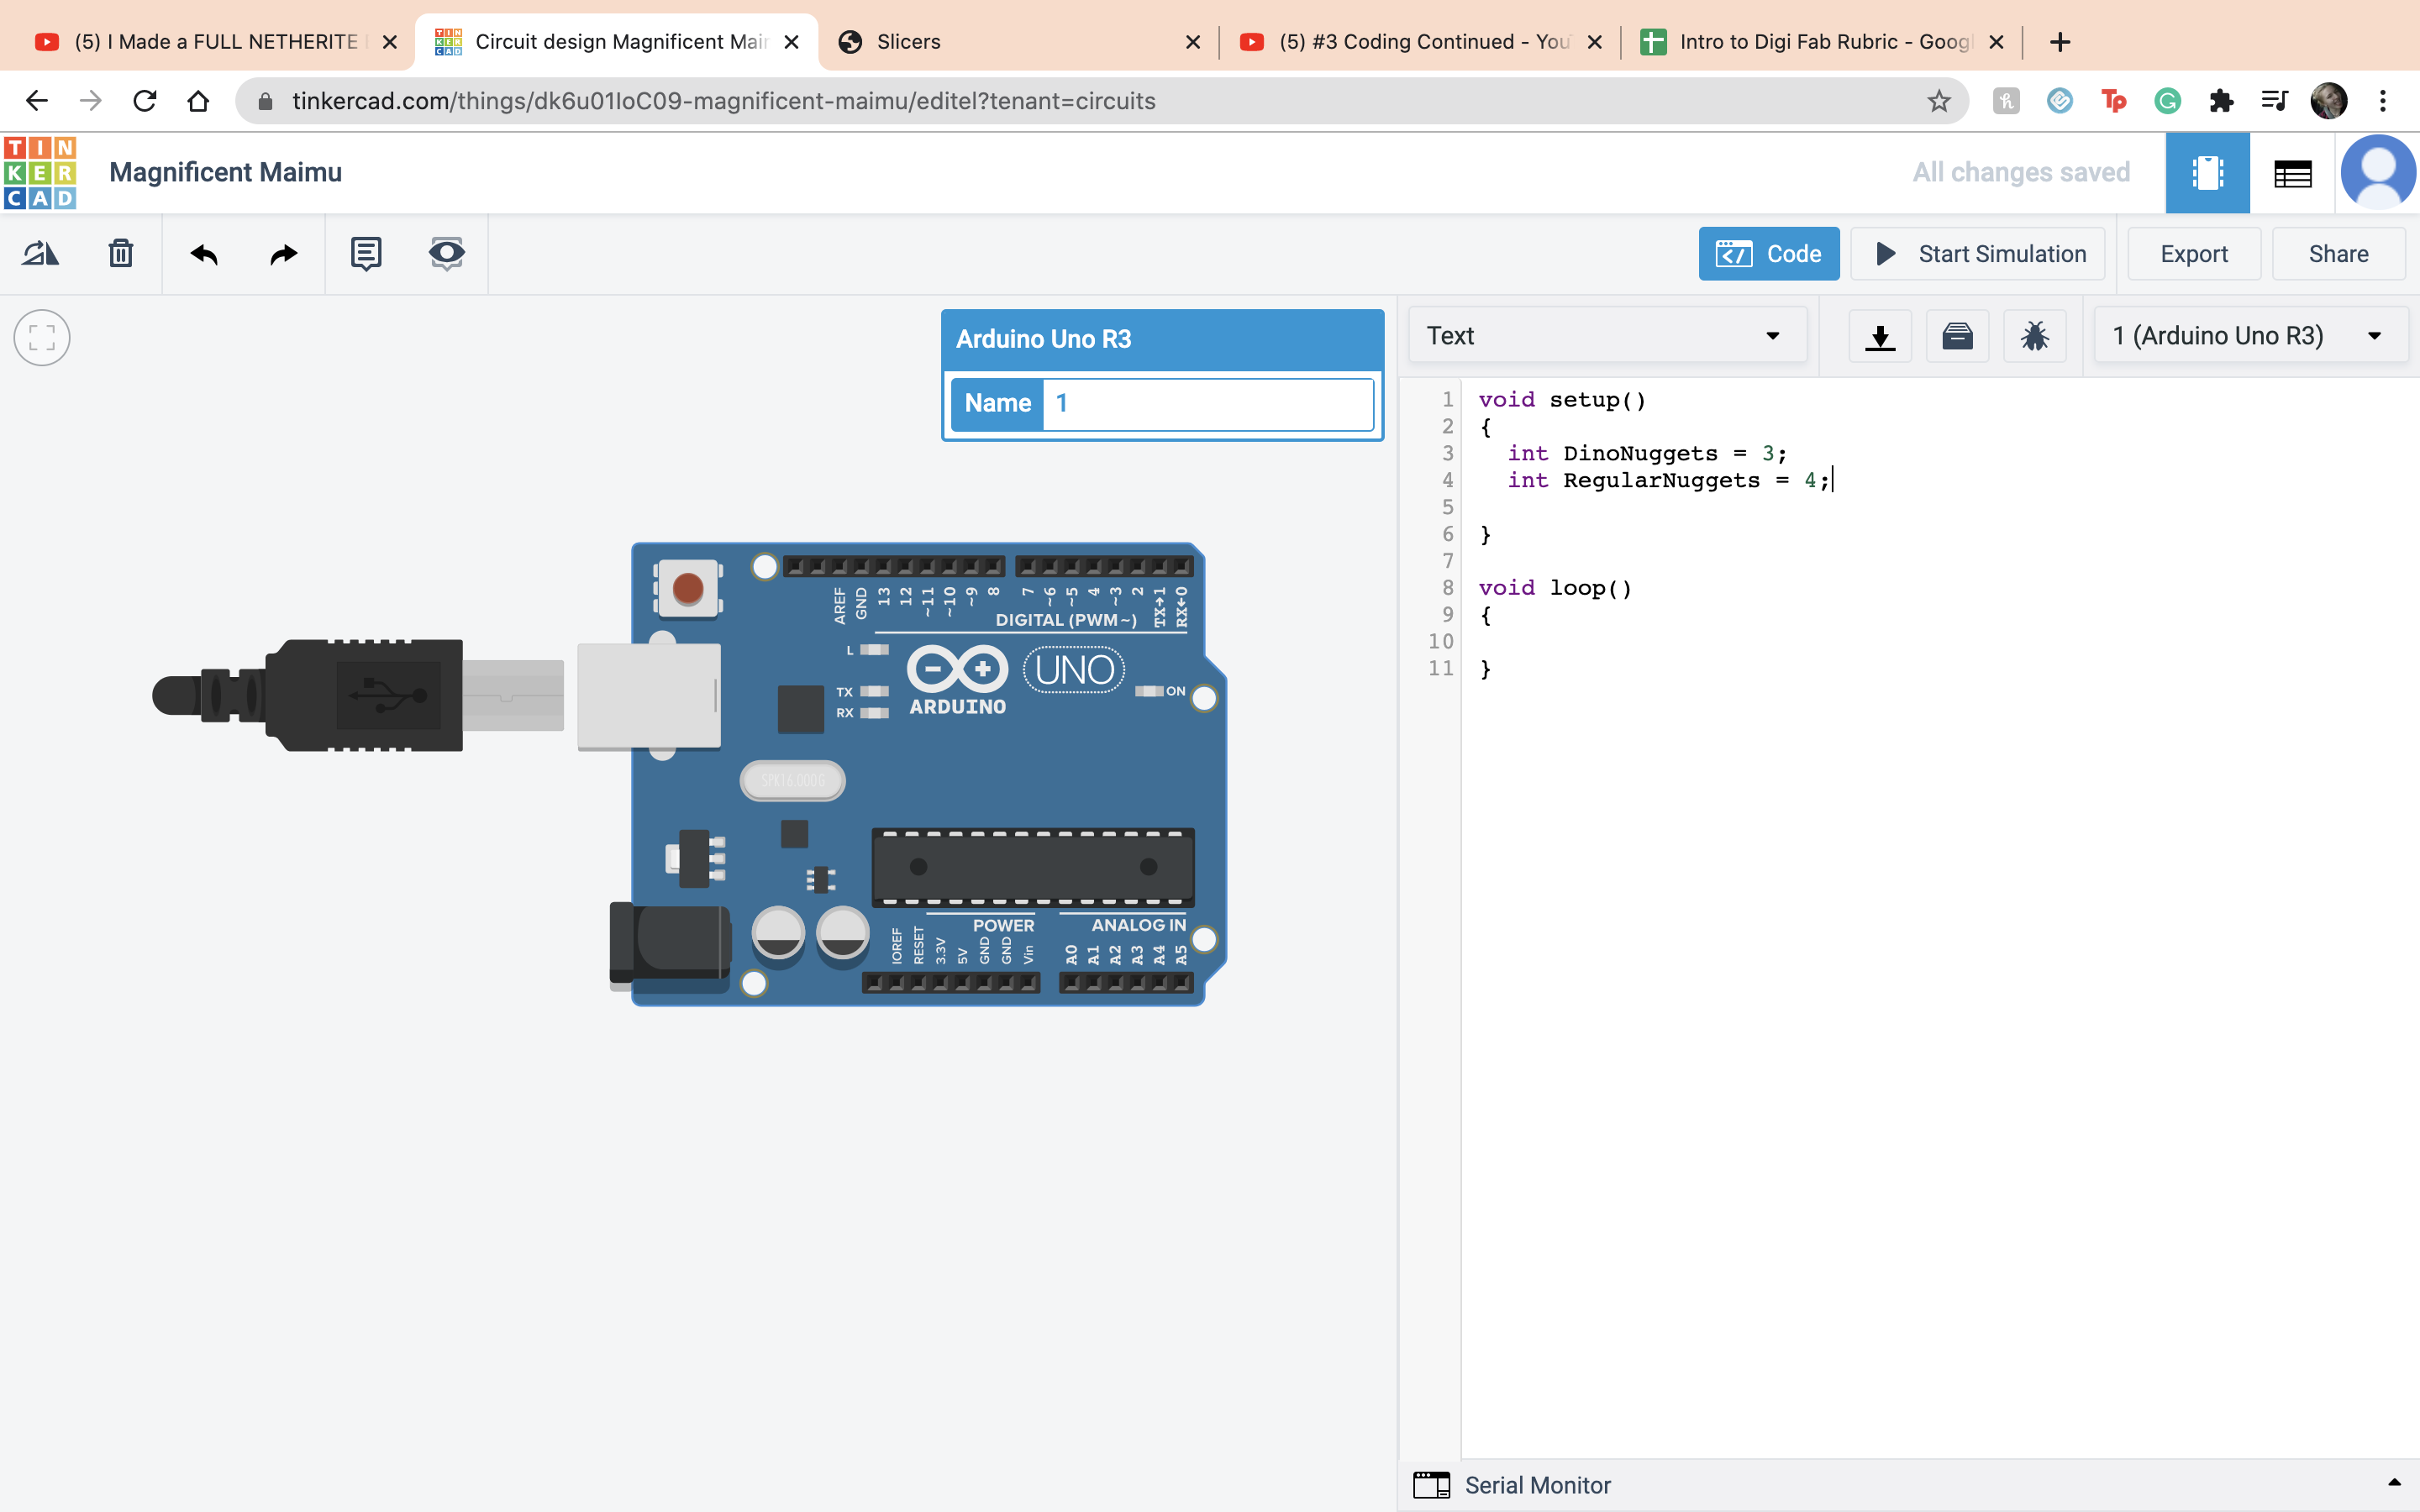Open the media control icon

click(x=2274, y=101)
